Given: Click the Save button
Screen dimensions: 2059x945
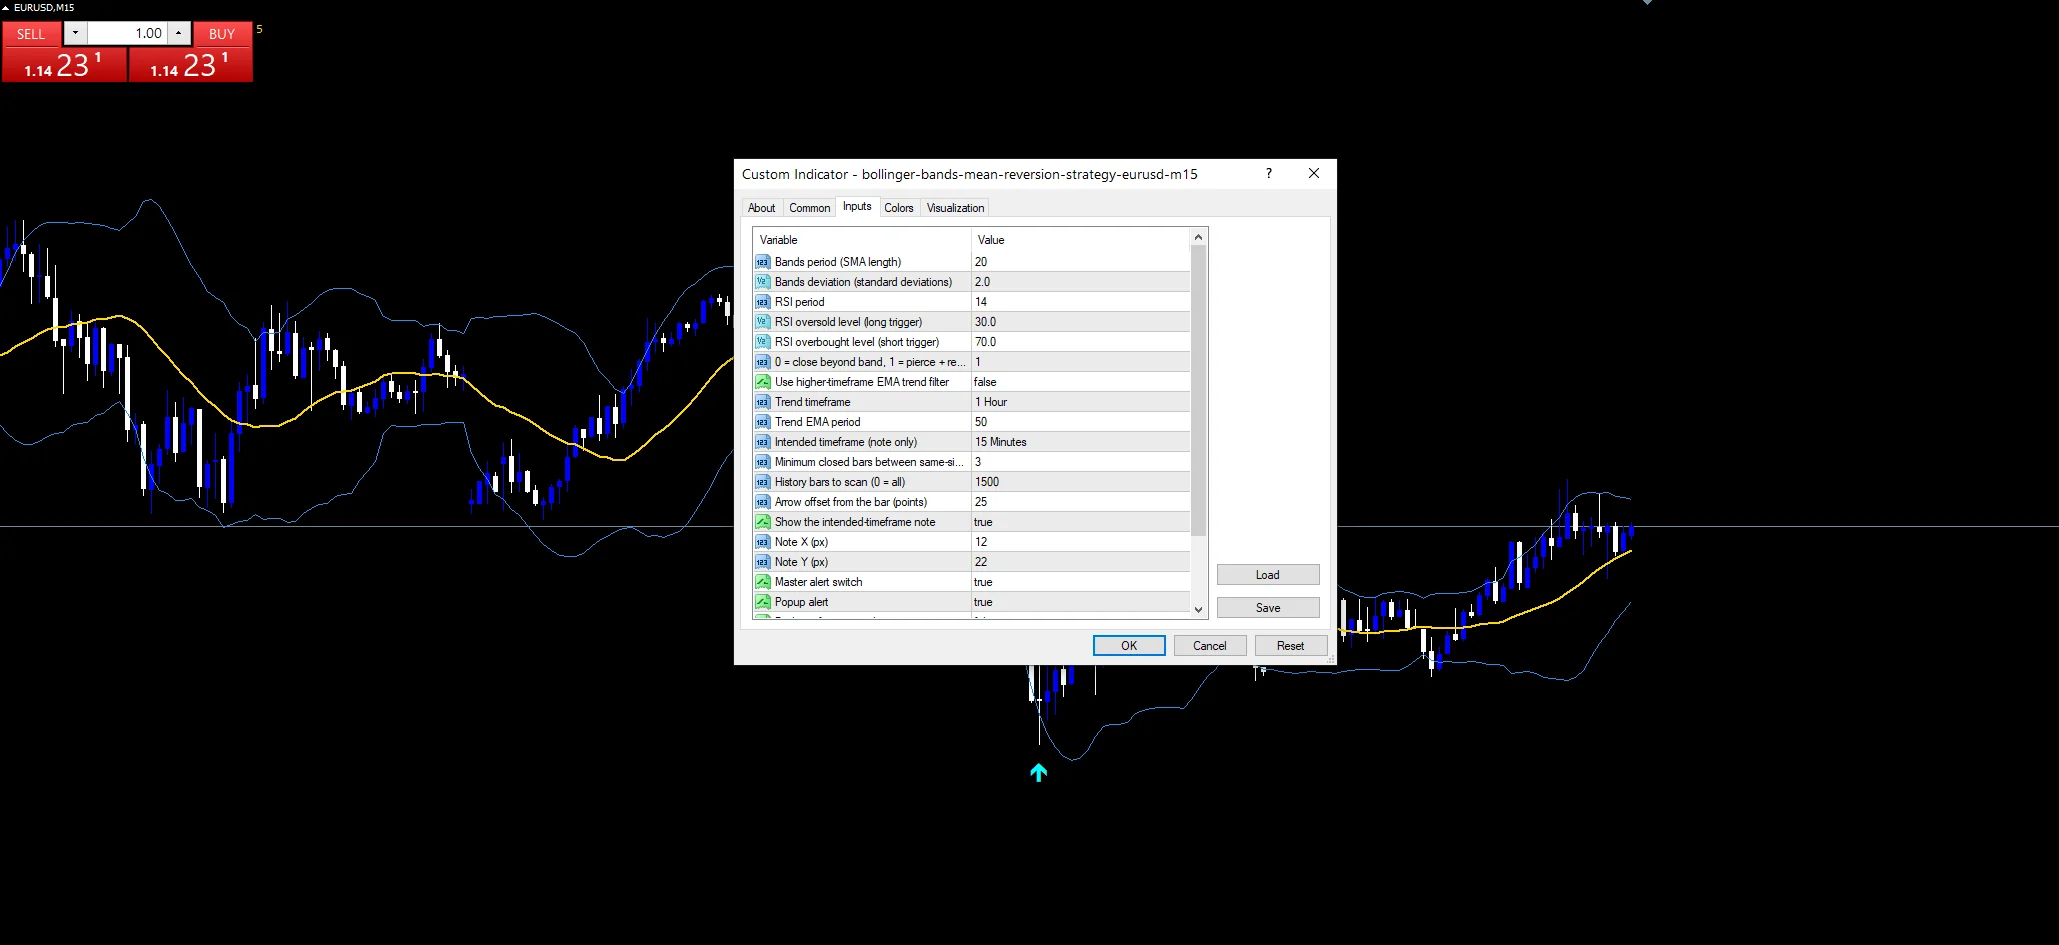Looking at the screenshot, I should (1267, 608).
